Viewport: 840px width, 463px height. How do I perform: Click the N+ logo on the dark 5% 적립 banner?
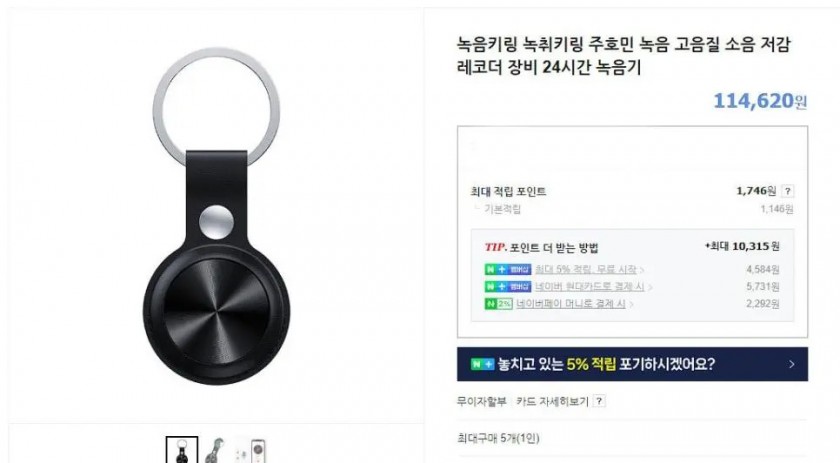point(482,364)
